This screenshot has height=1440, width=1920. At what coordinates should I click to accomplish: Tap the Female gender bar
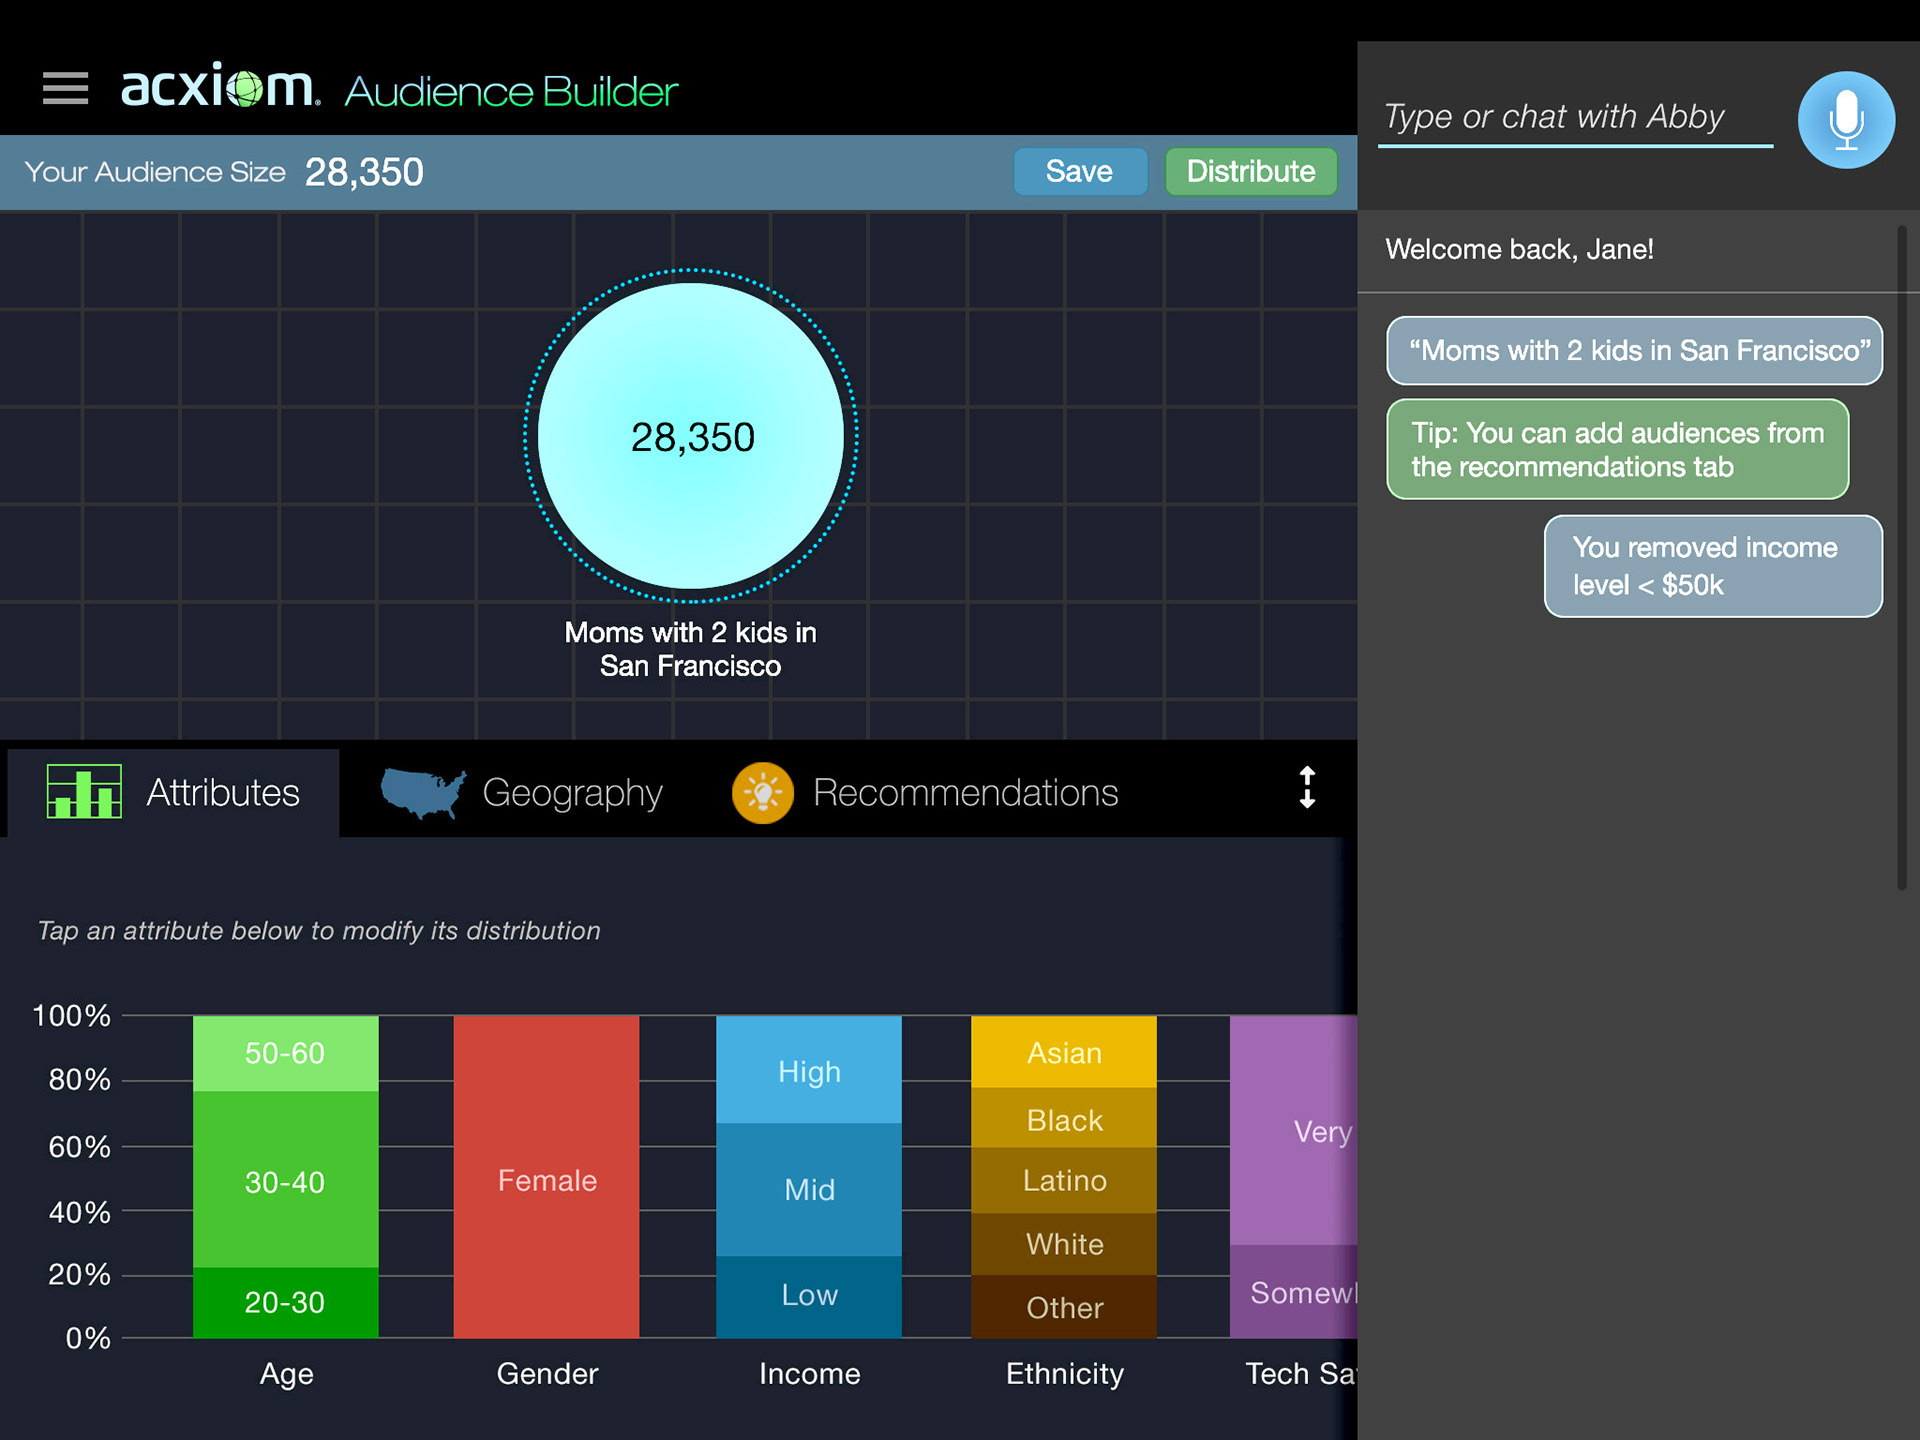coord(546,1178)
